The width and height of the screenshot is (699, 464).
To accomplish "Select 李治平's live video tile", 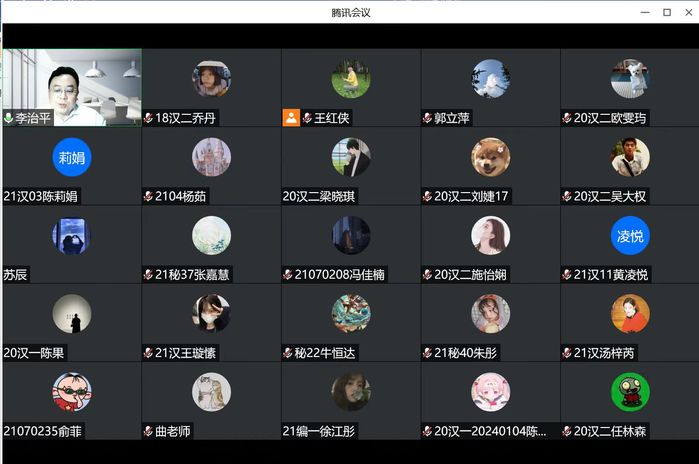I will pos(72,87).
